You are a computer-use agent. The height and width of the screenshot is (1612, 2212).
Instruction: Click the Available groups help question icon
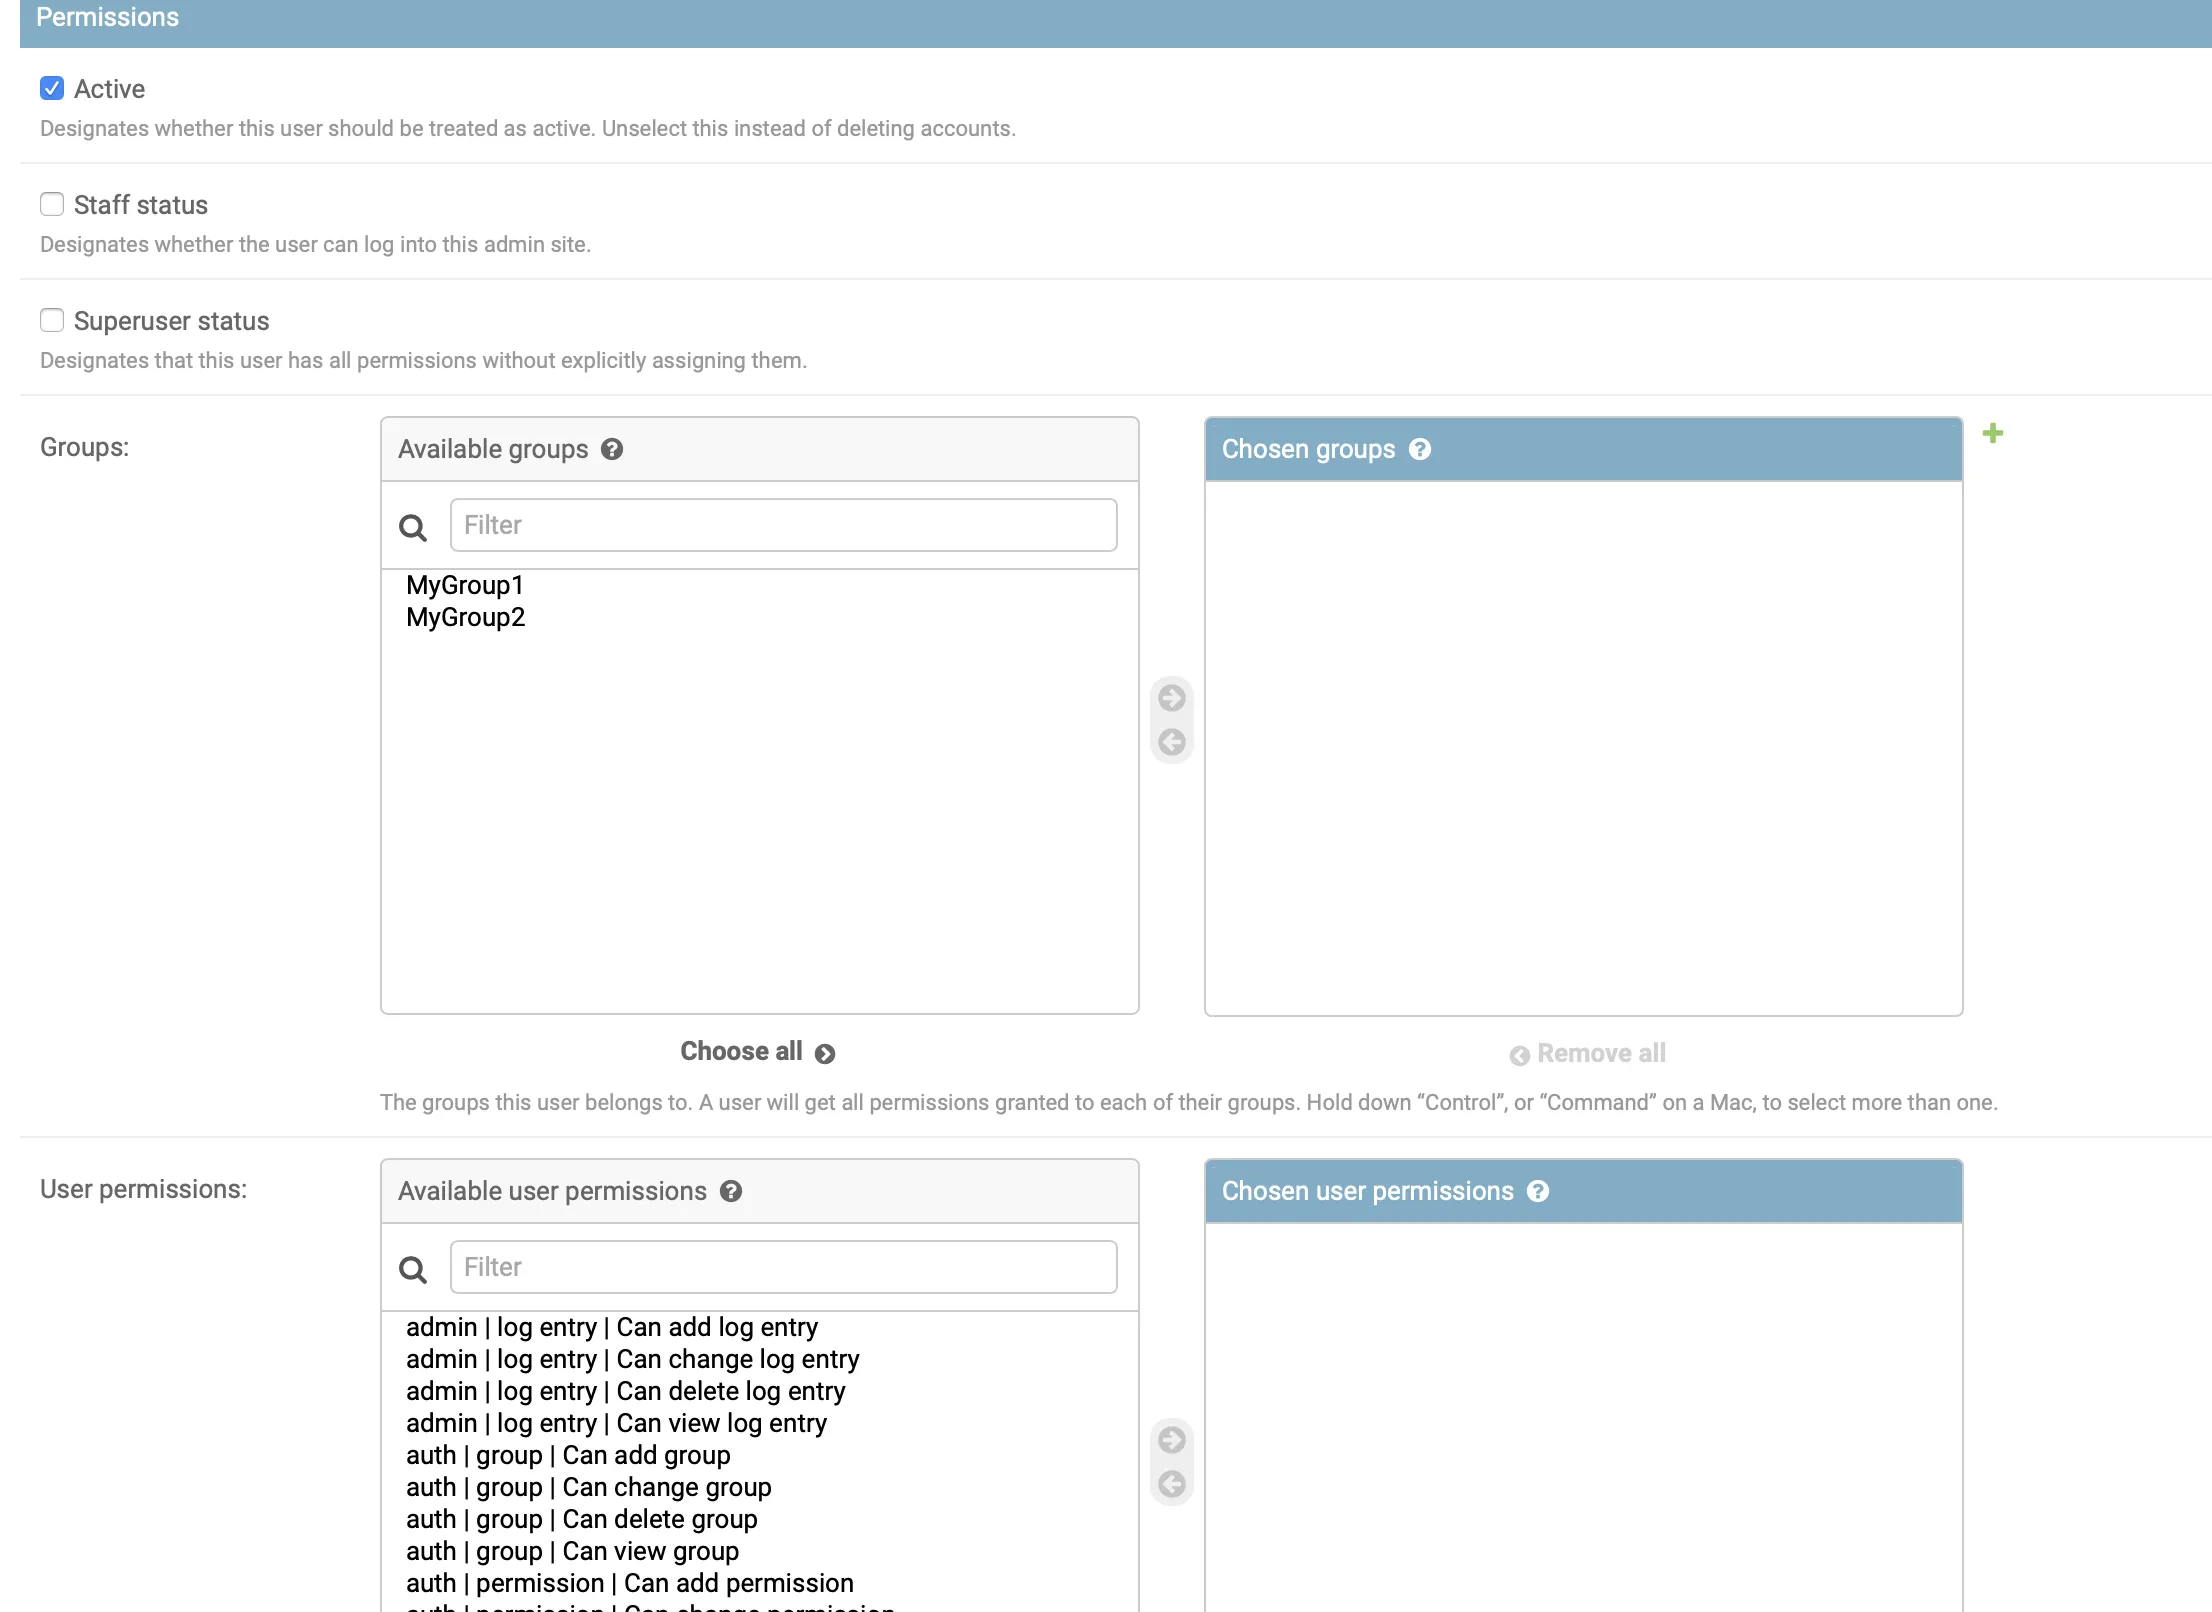click(x=612, y=449)
